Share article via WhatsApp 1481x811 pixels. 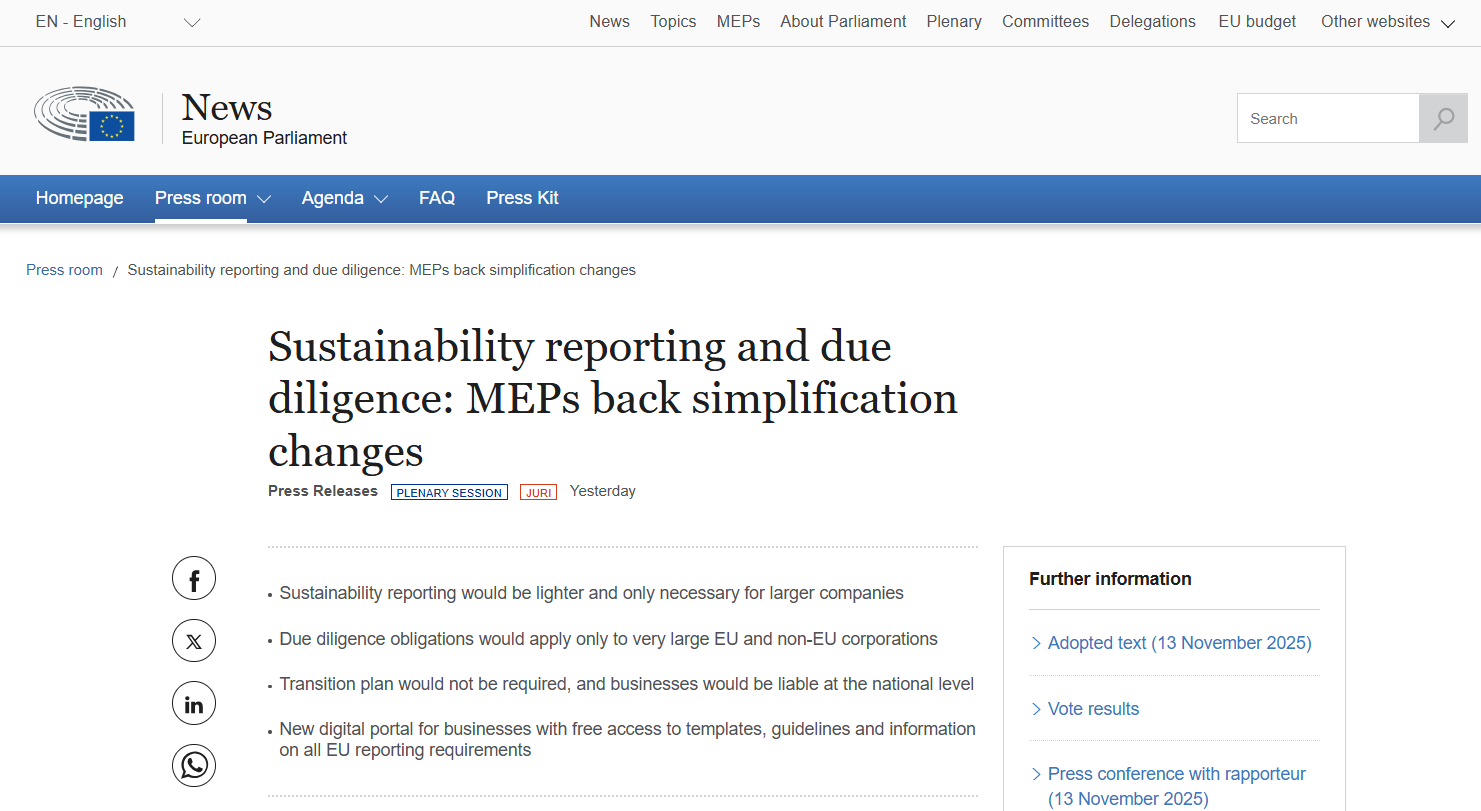point(194,766)
